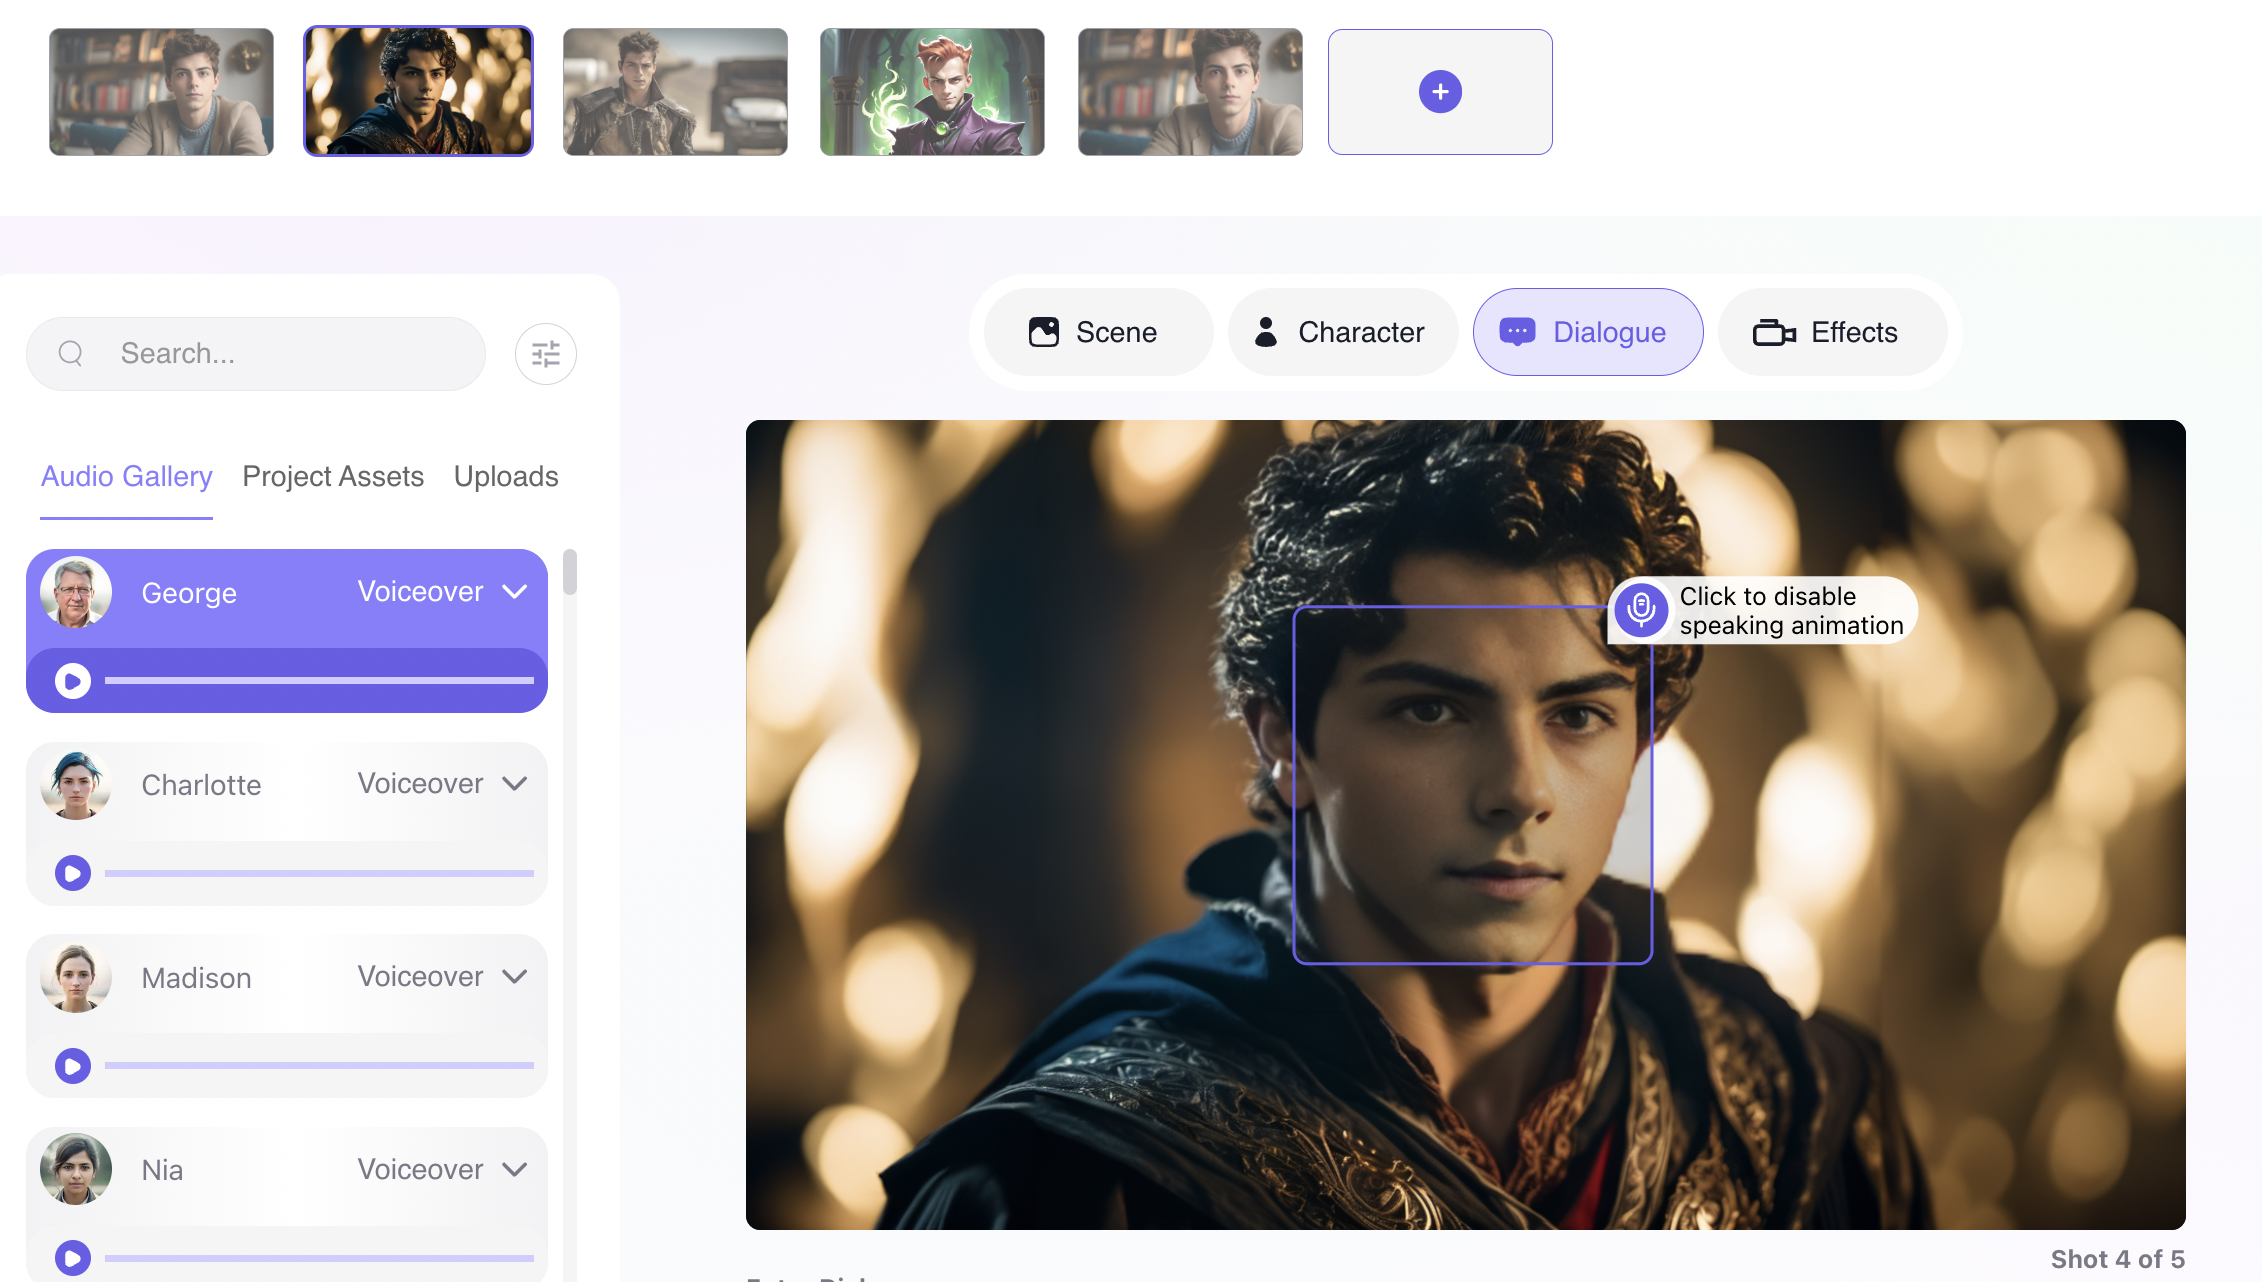
Task: Play Charlotte voiceover preview
Action: click(x=72, y=873)
